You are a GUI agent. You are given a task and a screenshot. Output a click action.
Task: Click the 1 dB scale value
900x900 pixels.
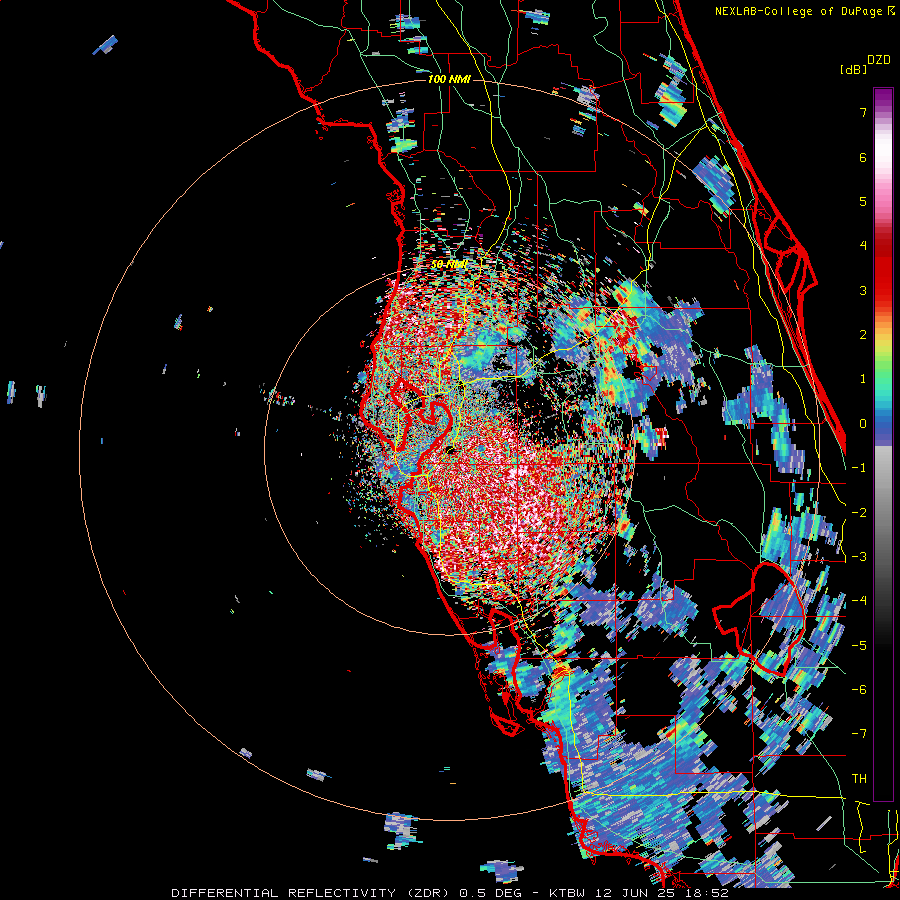pyautogui.click(x=863, y=379)
